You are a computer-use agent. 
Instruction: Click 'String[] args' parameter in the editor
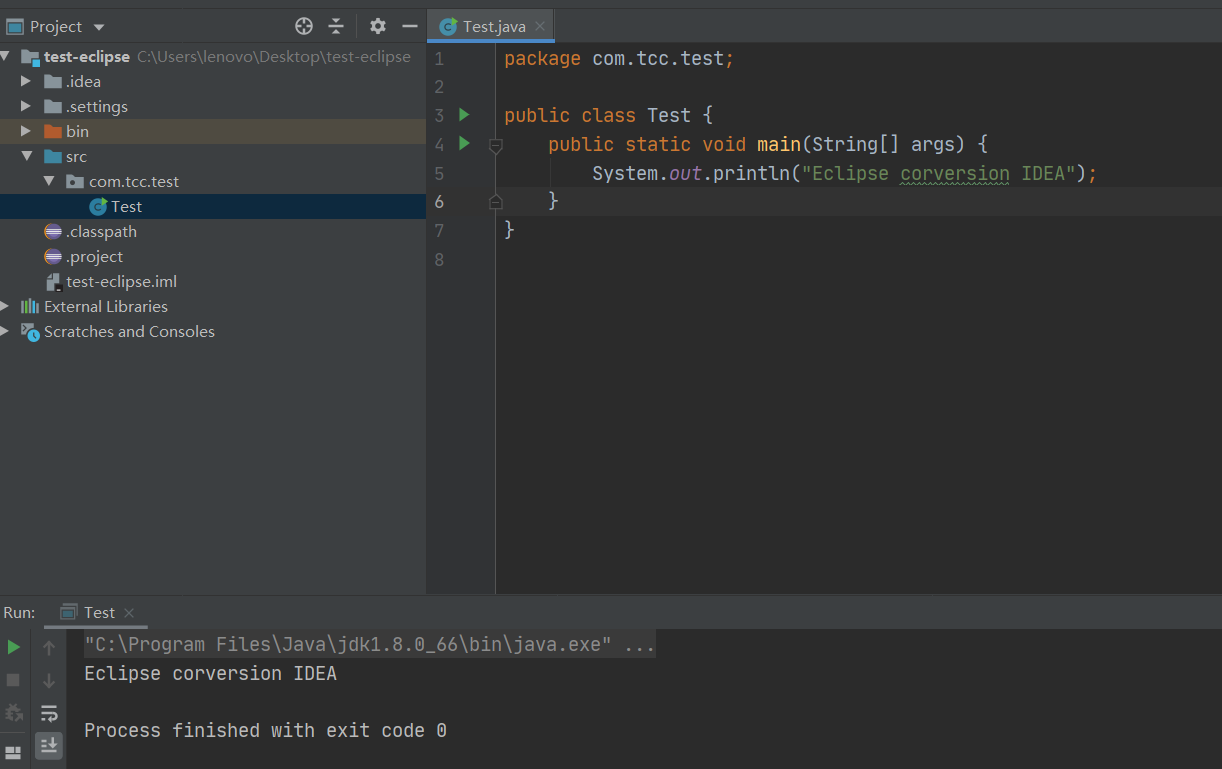[x=884, y=144]
